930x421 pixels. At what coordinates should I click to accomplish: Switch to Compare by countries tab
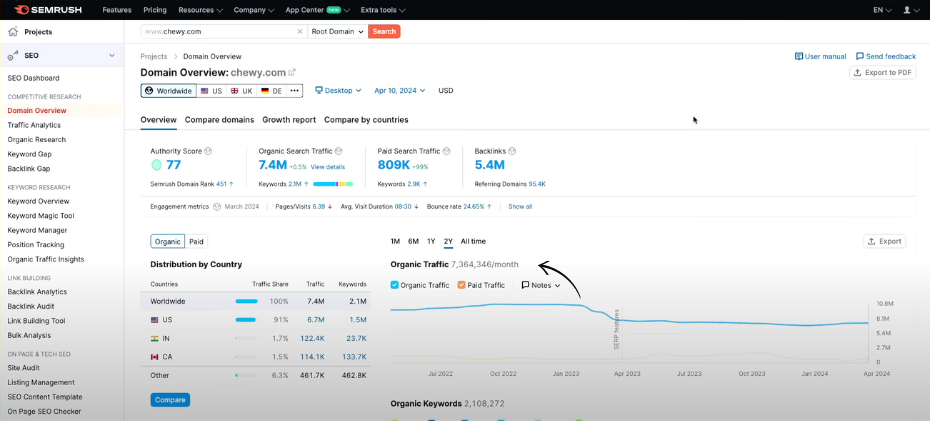366,120
